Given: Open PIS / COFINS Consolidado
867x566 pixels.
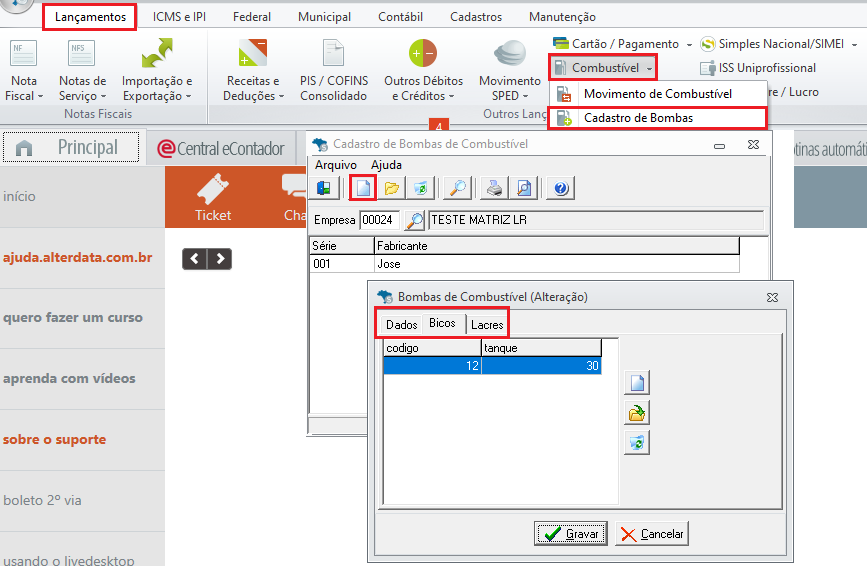Looking at the screenshot, I should [x=333, y=70].
